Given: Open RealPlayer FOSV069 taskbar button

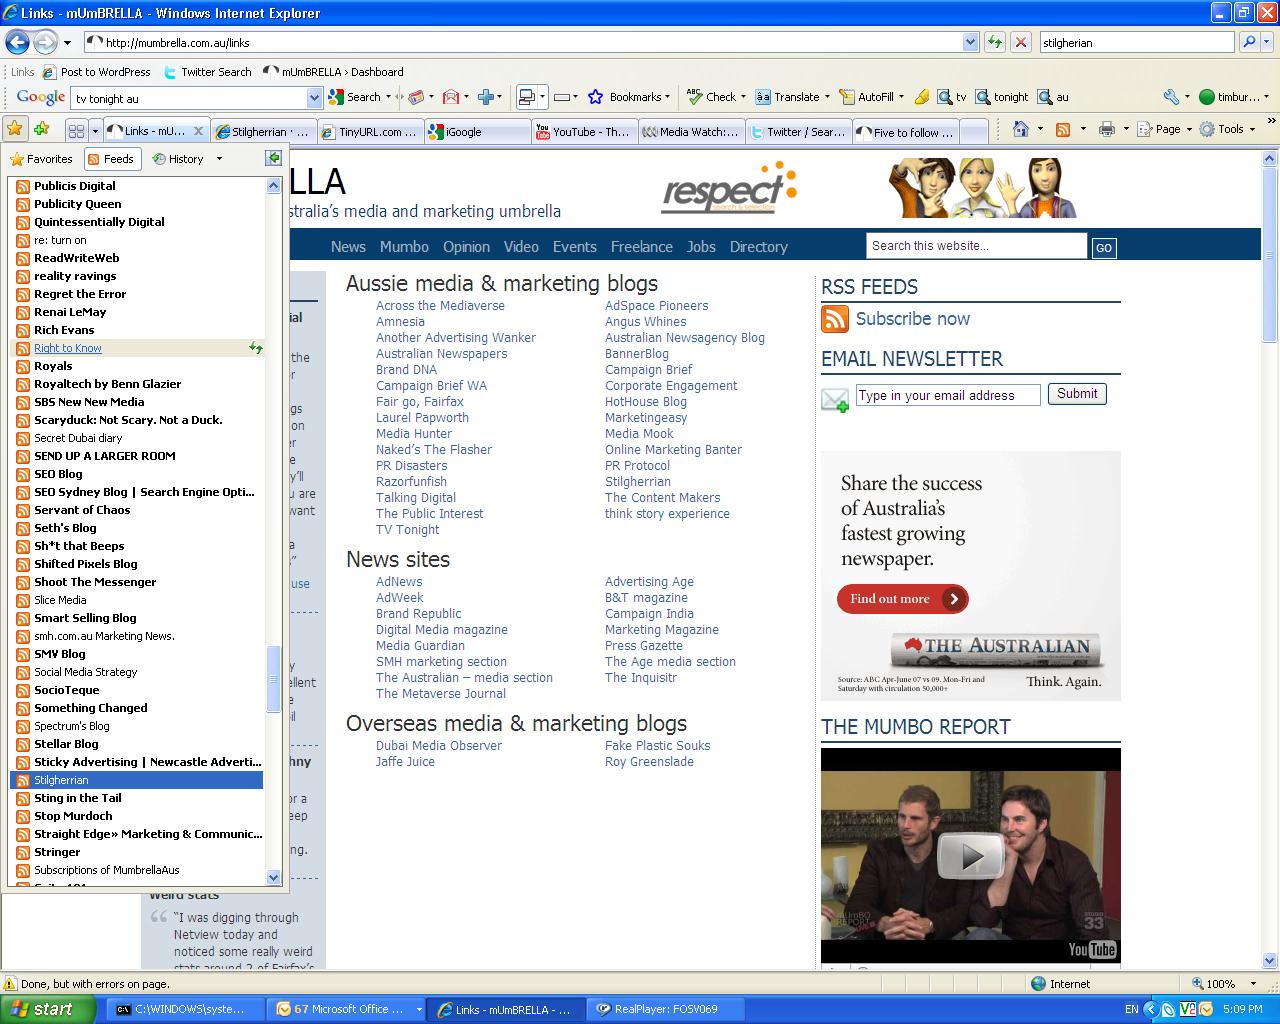Looking at the screenshot, I should 666,1009.
